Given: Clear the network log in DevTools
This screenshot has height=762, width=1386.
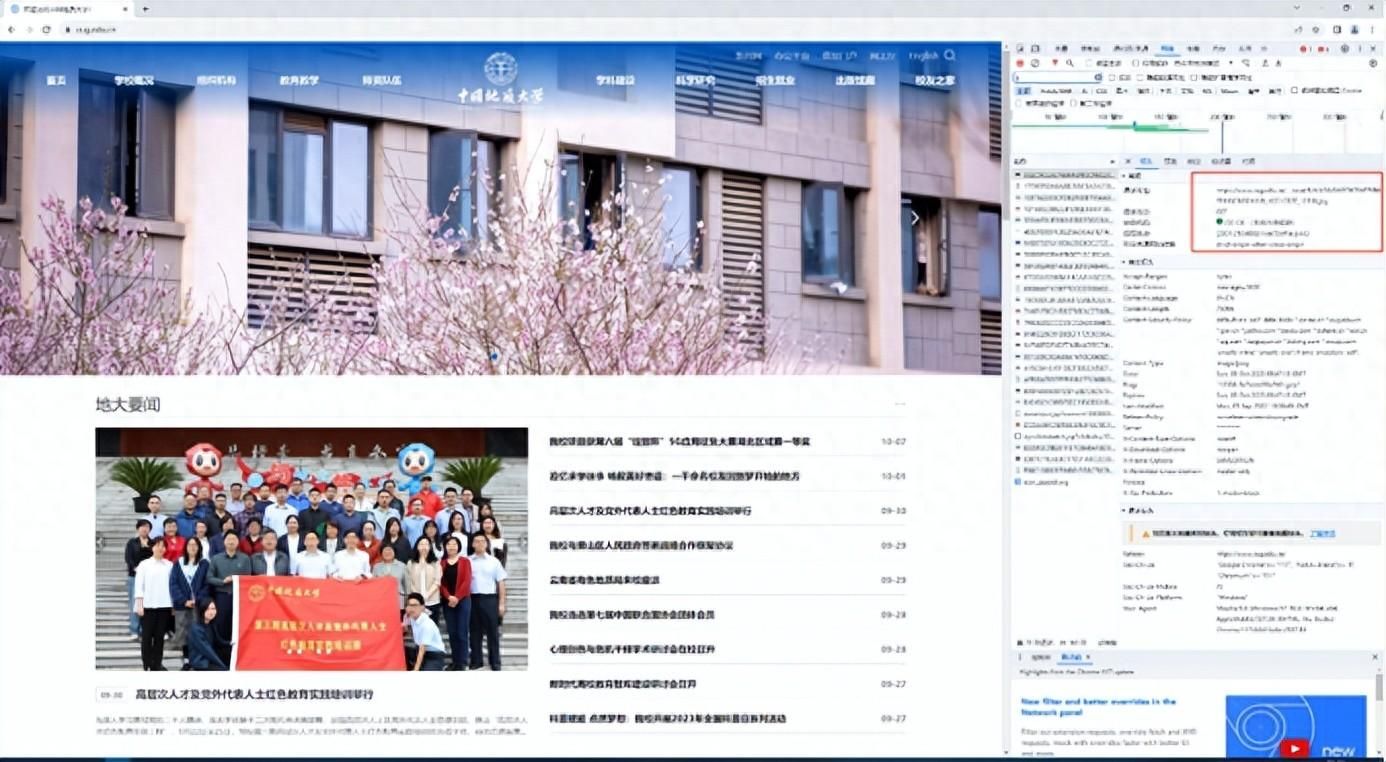Looking at the screenshot, I should point(1034,62).
